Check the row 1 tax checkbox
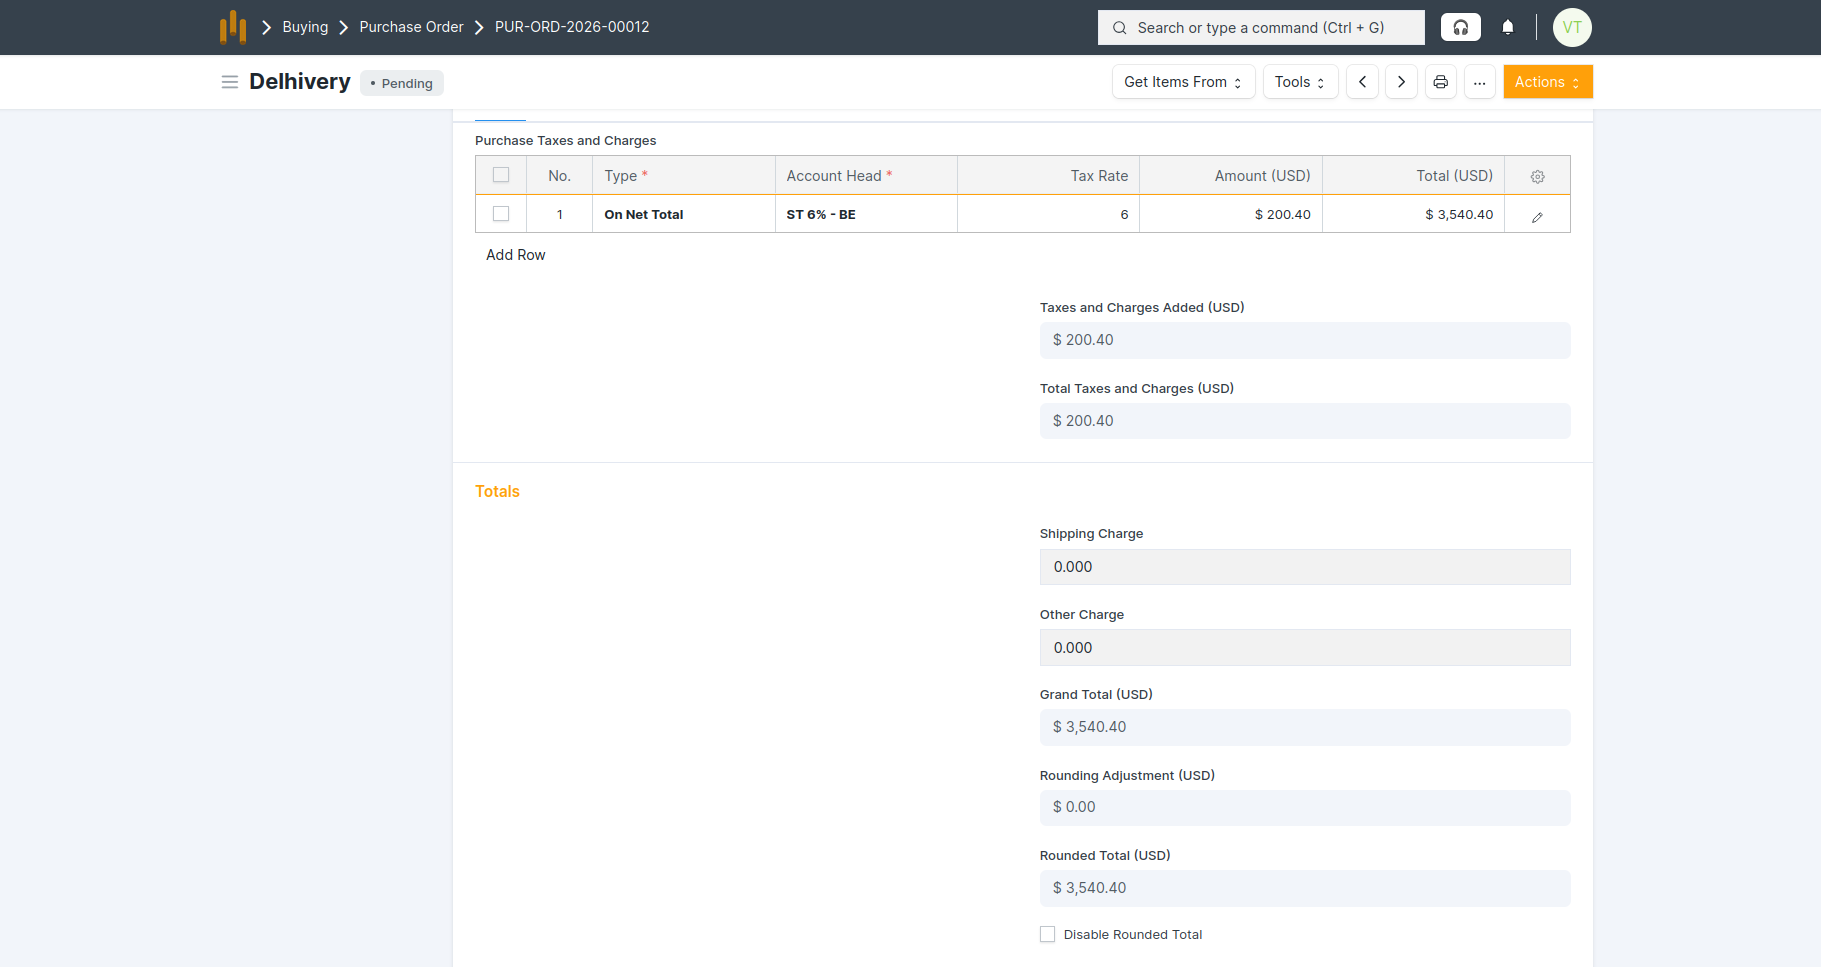The height and width of the screenshot is (967, 1821). tap(501, 214)
